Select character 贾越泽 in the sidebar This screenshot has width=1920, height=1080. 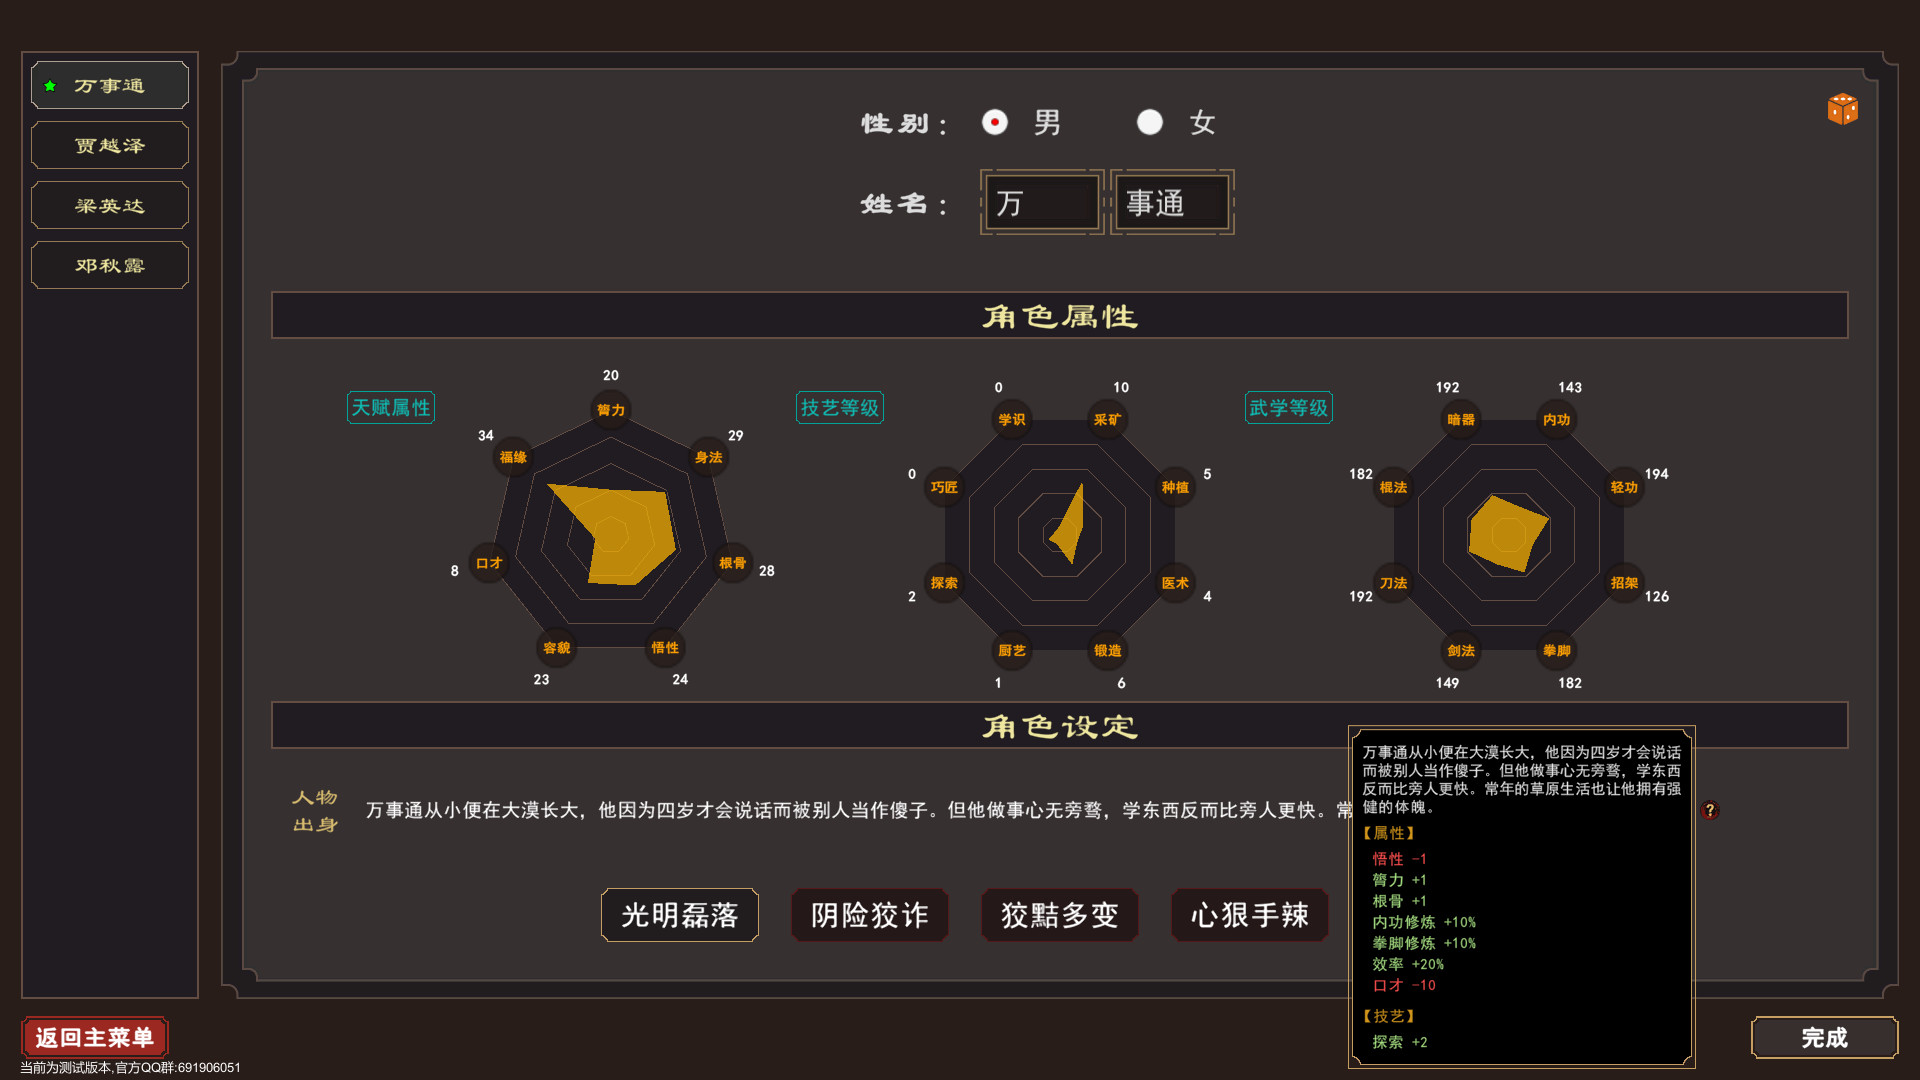click(x=110, y=146)
